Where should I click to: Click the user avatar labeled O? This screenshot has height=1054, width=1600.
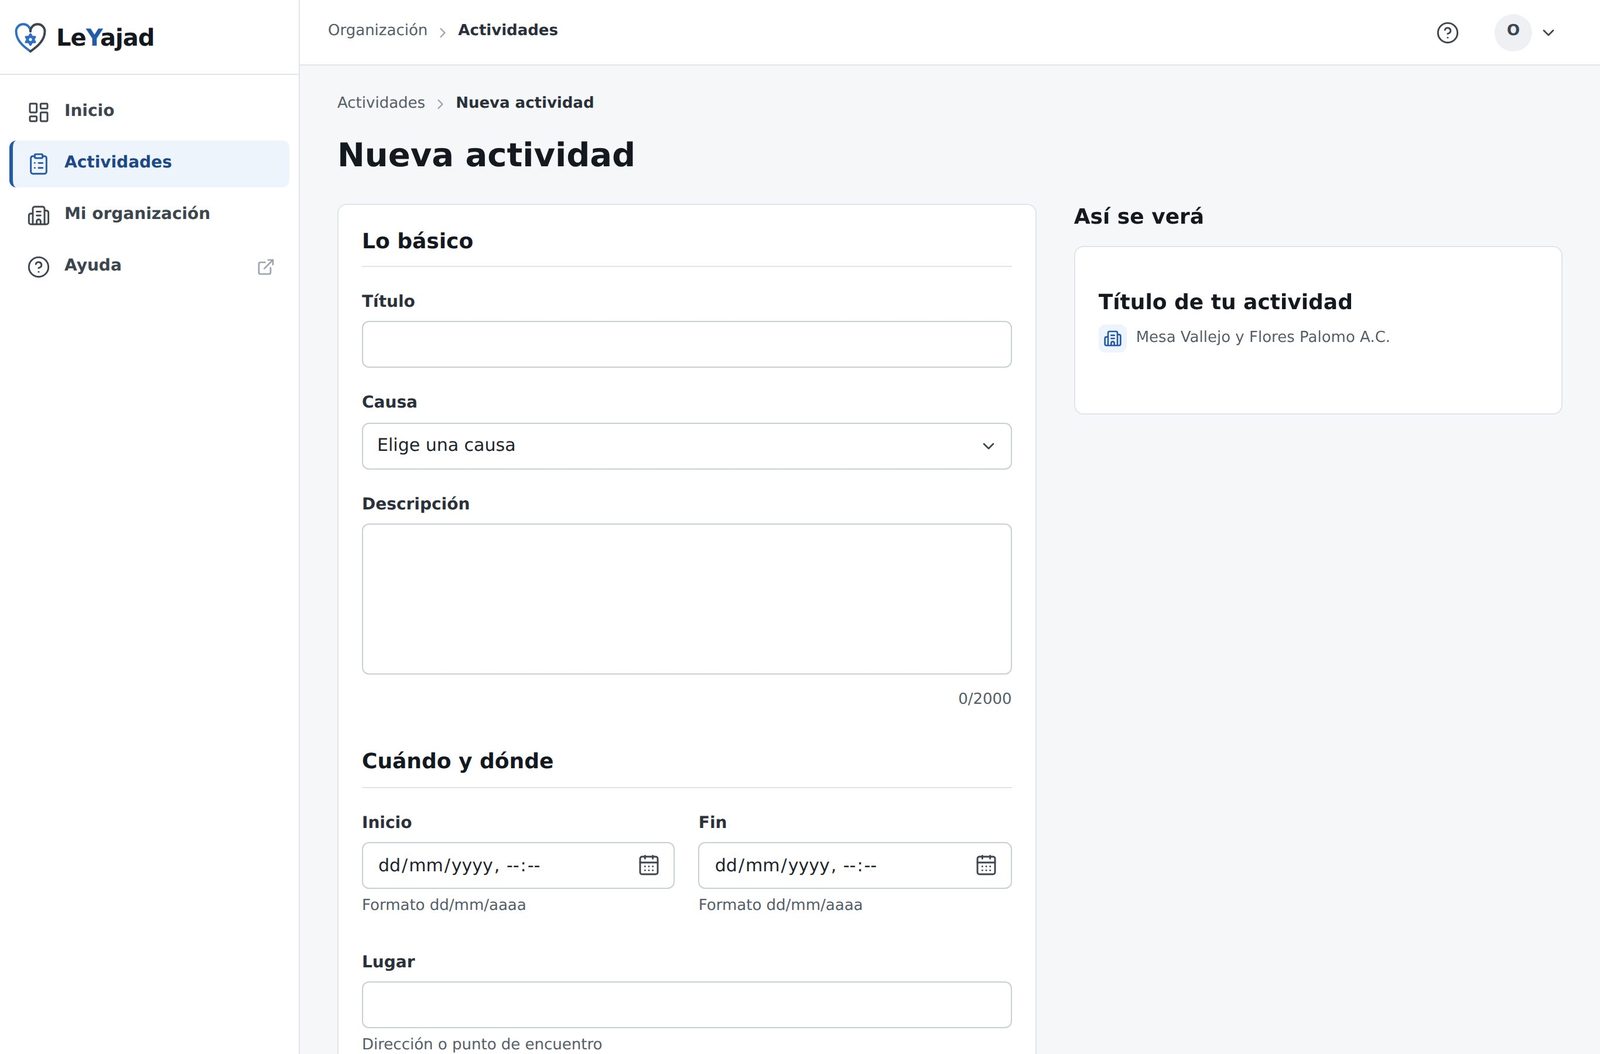[1512, 31]
